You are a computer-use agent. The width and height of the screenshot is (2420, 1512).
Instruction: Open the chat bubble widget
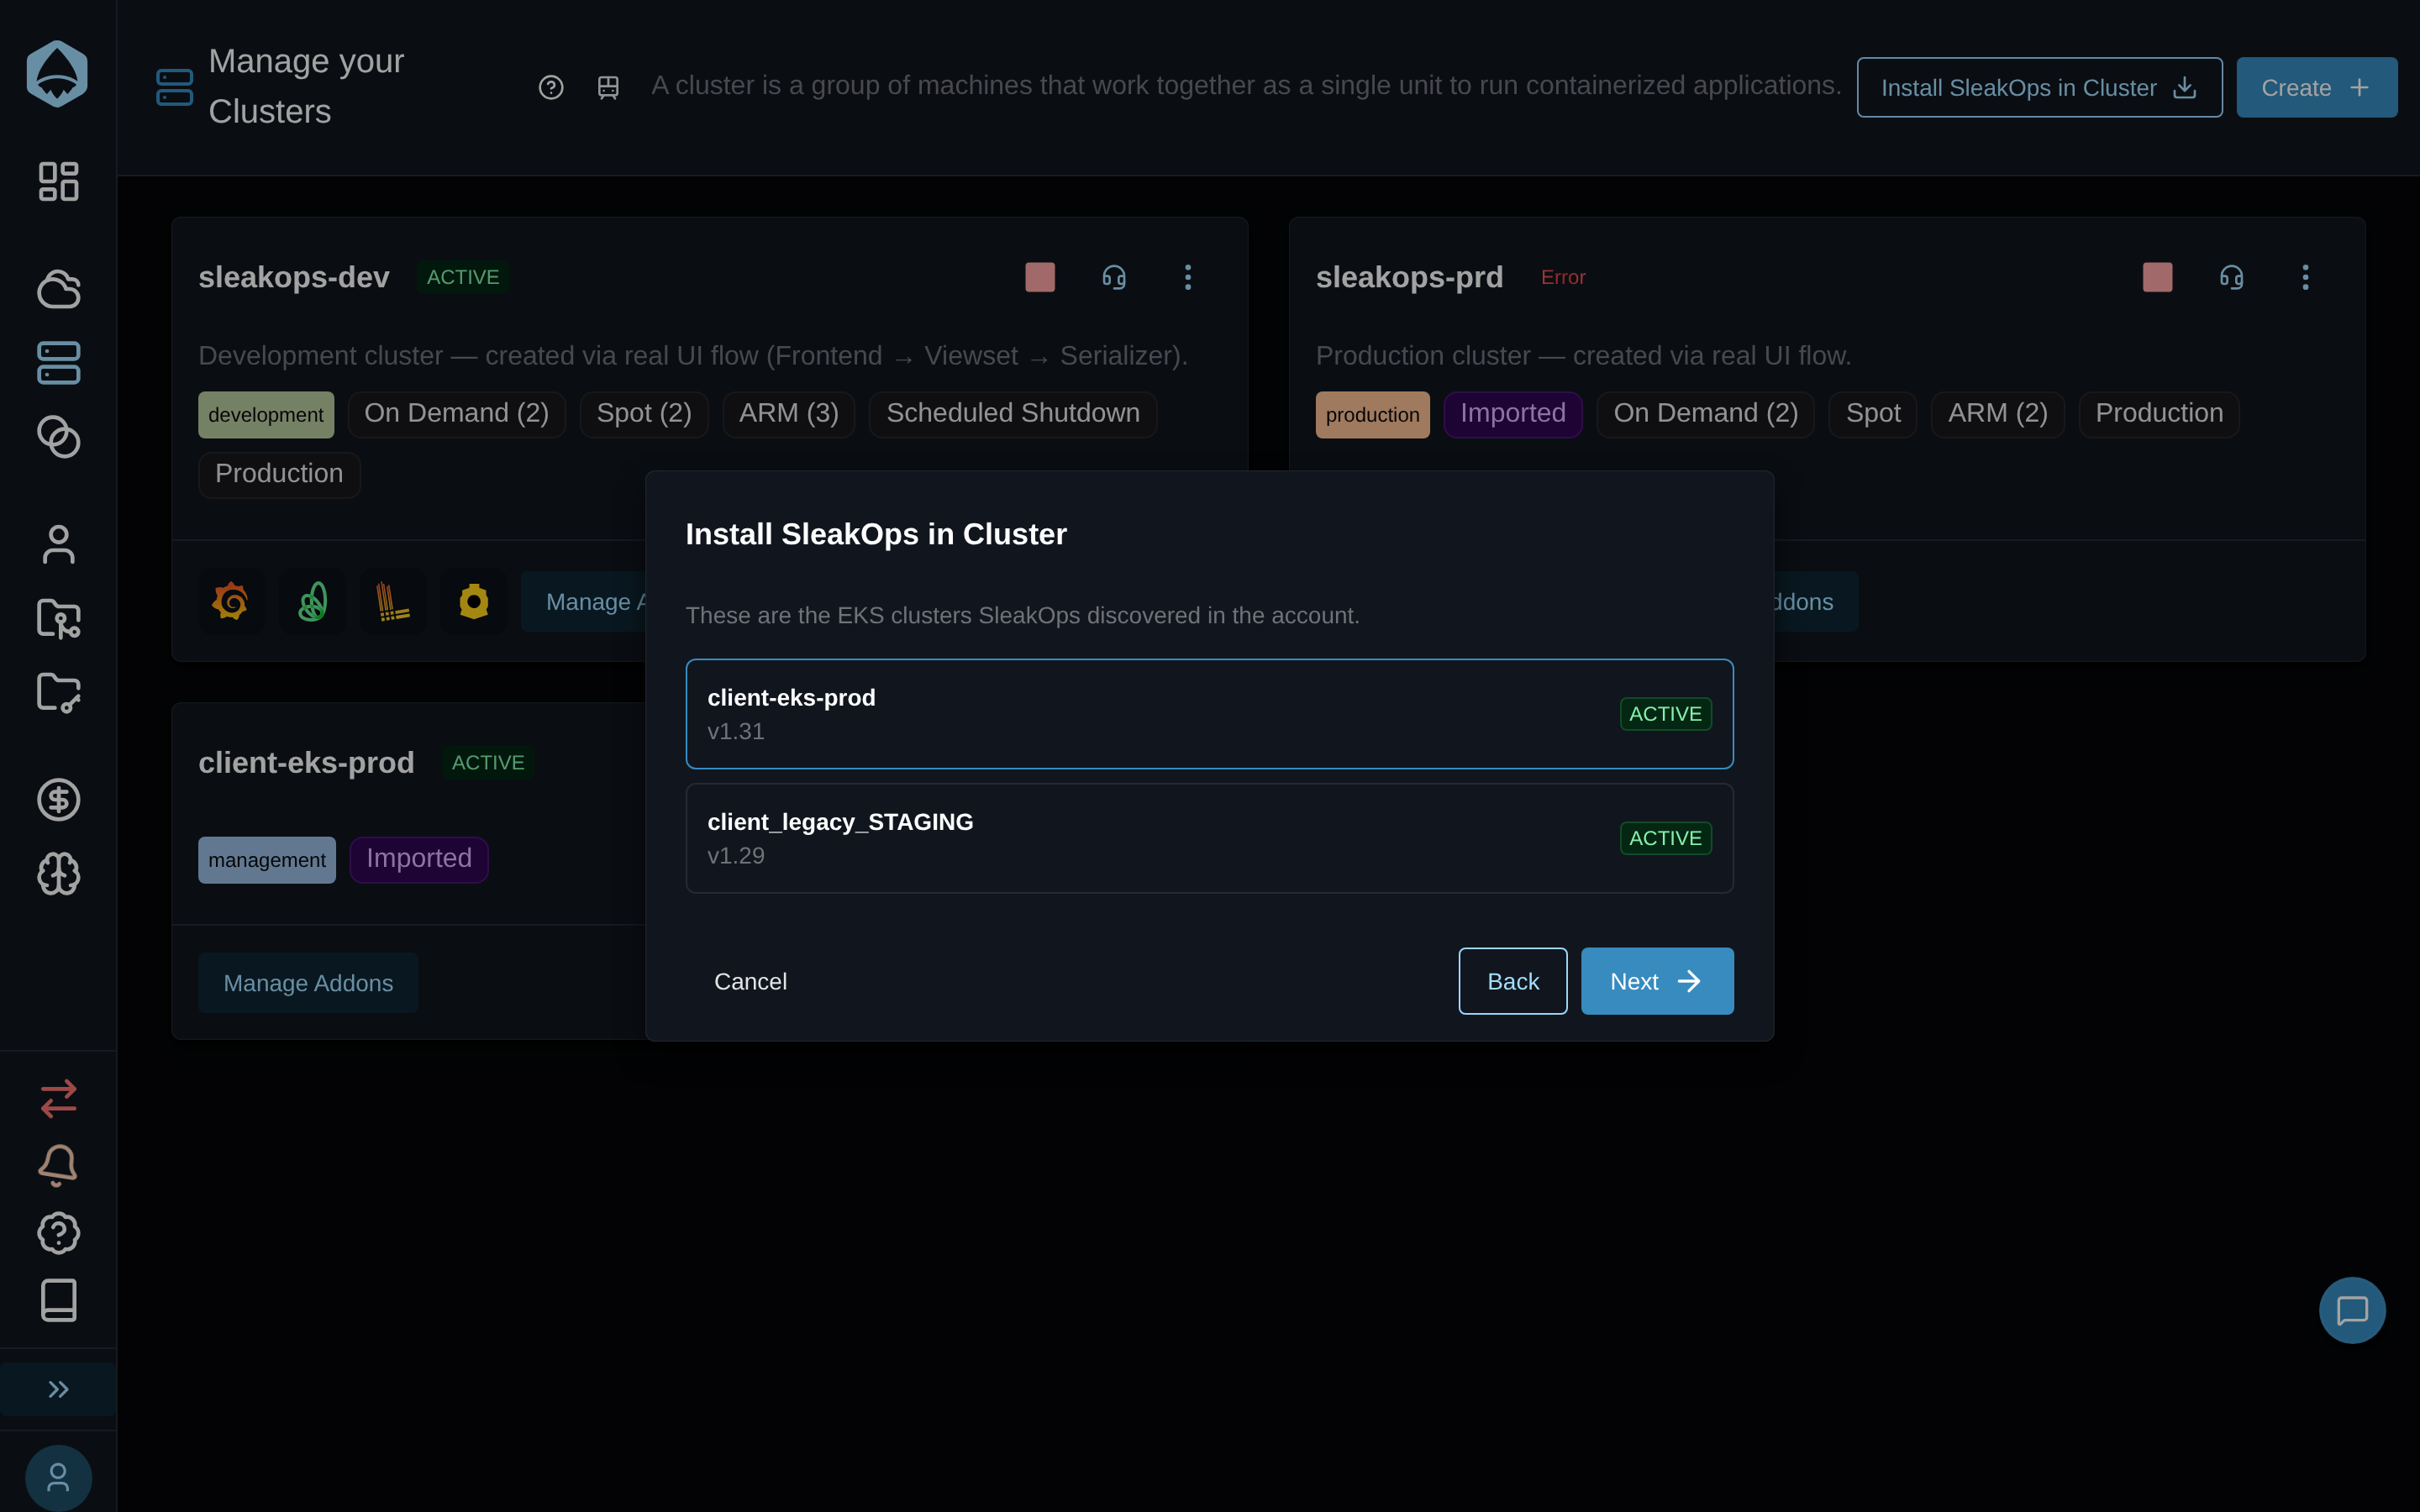(x=2352, y=1310)
